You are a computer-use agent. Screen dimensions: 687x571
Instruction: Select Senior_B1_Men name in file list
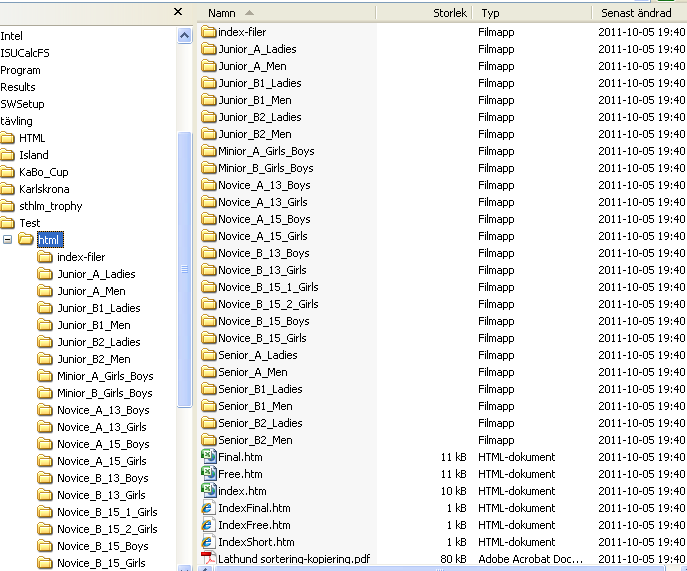point(255,406)
